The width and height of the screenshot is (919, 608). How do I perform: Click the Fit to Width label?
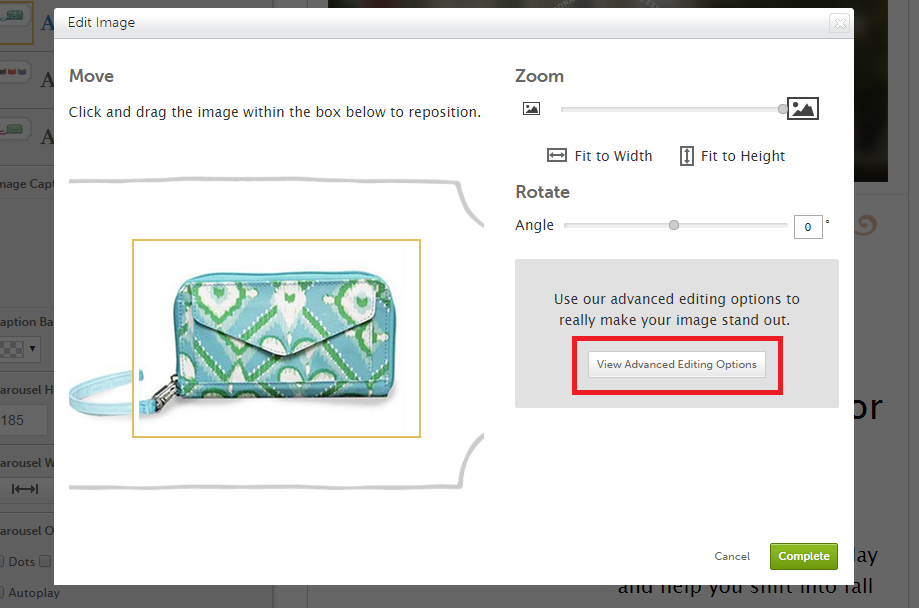coord(613,156)
